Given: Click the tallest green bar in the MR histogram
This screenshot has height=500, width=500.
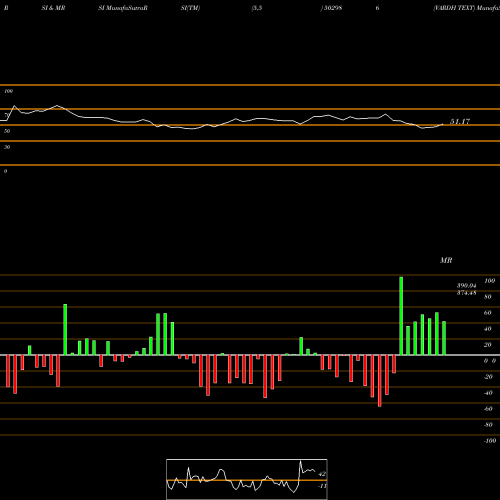Looking at the screenshot, I should 401,316.
